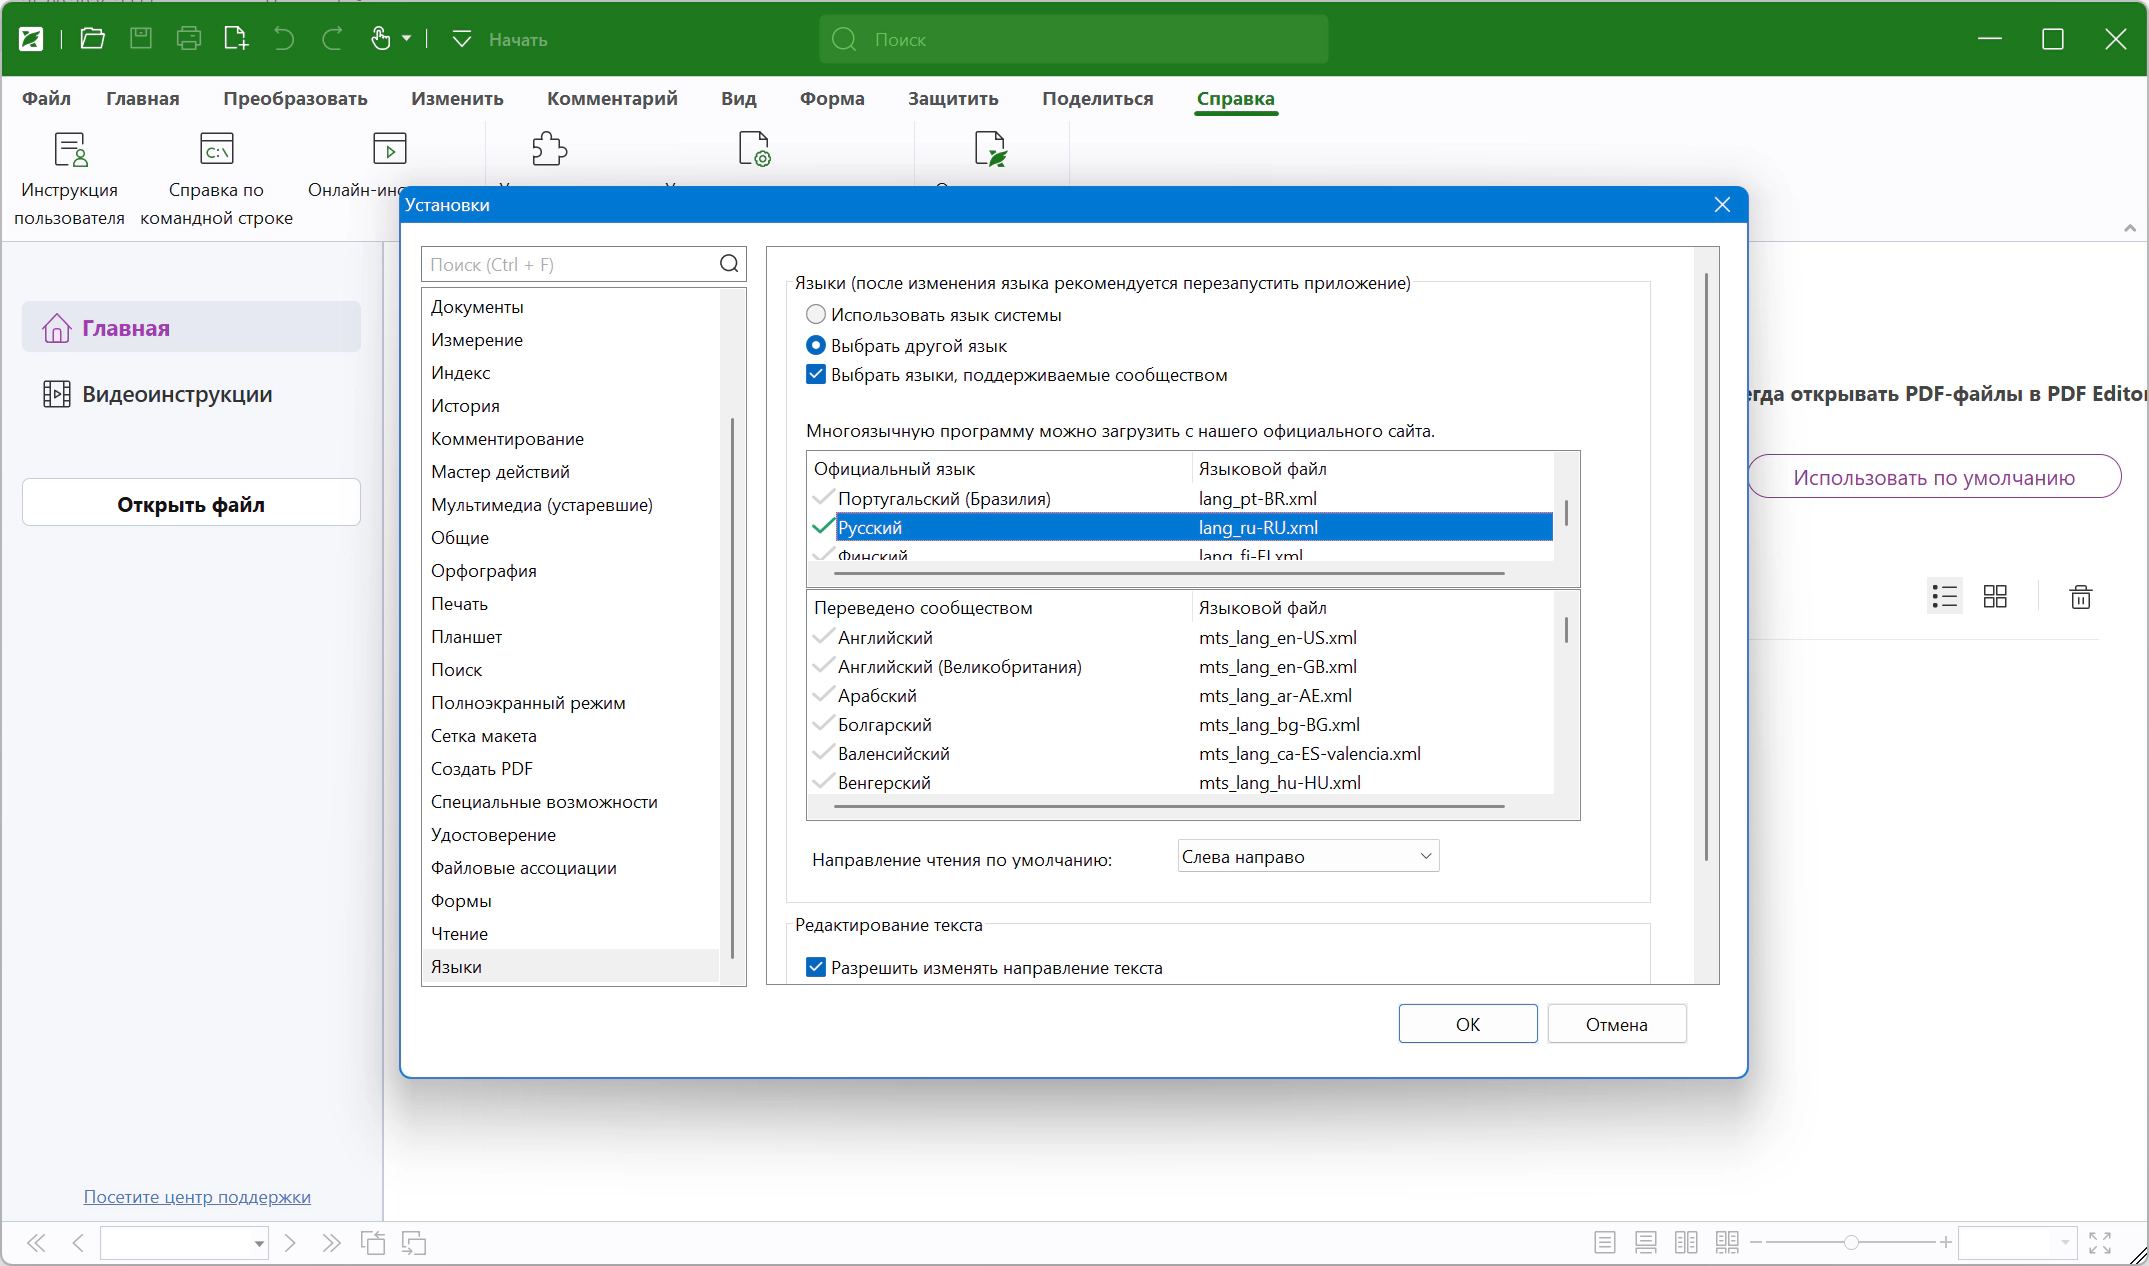Open the Преобразовать ribbon tab

tap(295, 99)
